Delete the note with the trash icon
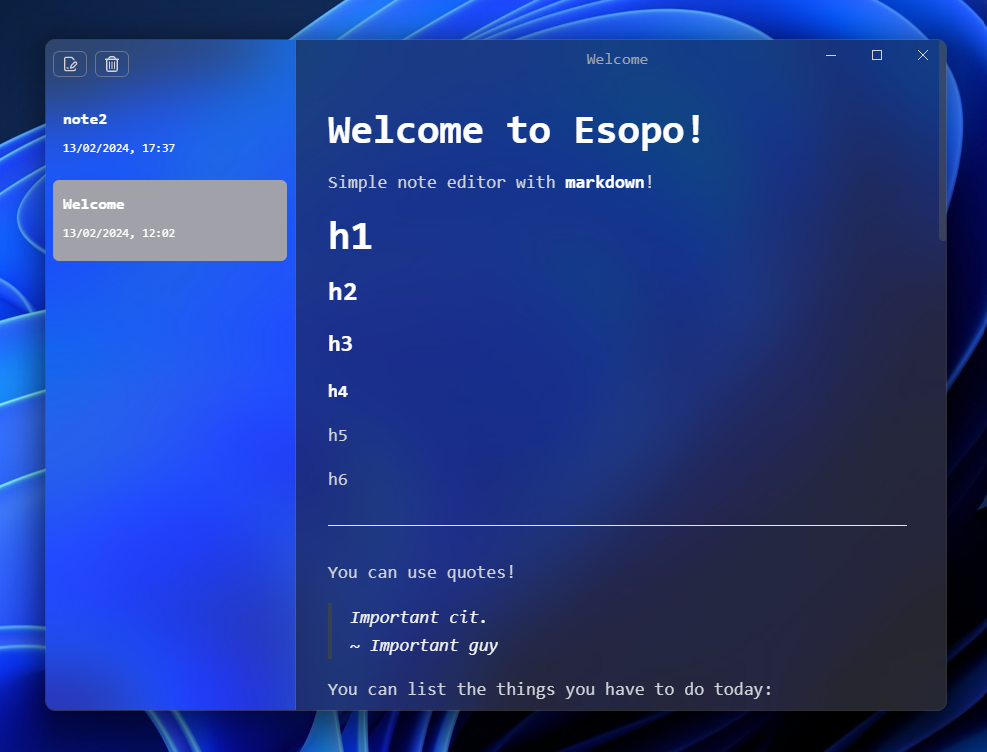The width and height of the screenshot is (987, 752). (112, 64)
